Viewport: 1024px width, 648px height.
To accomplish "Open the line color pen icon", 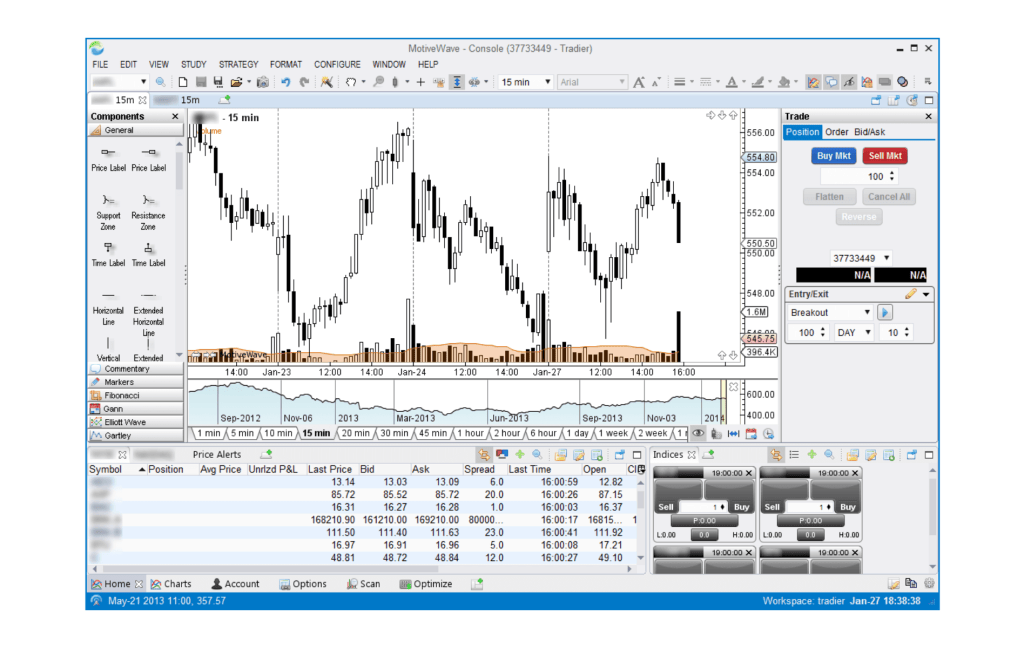I will pyautogui.click(x=758, y=82).
